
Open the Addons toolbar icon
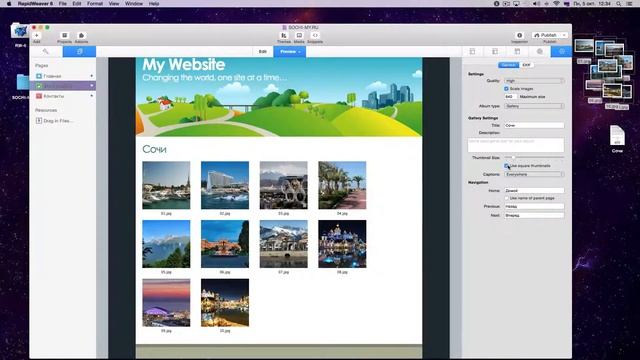81,36
